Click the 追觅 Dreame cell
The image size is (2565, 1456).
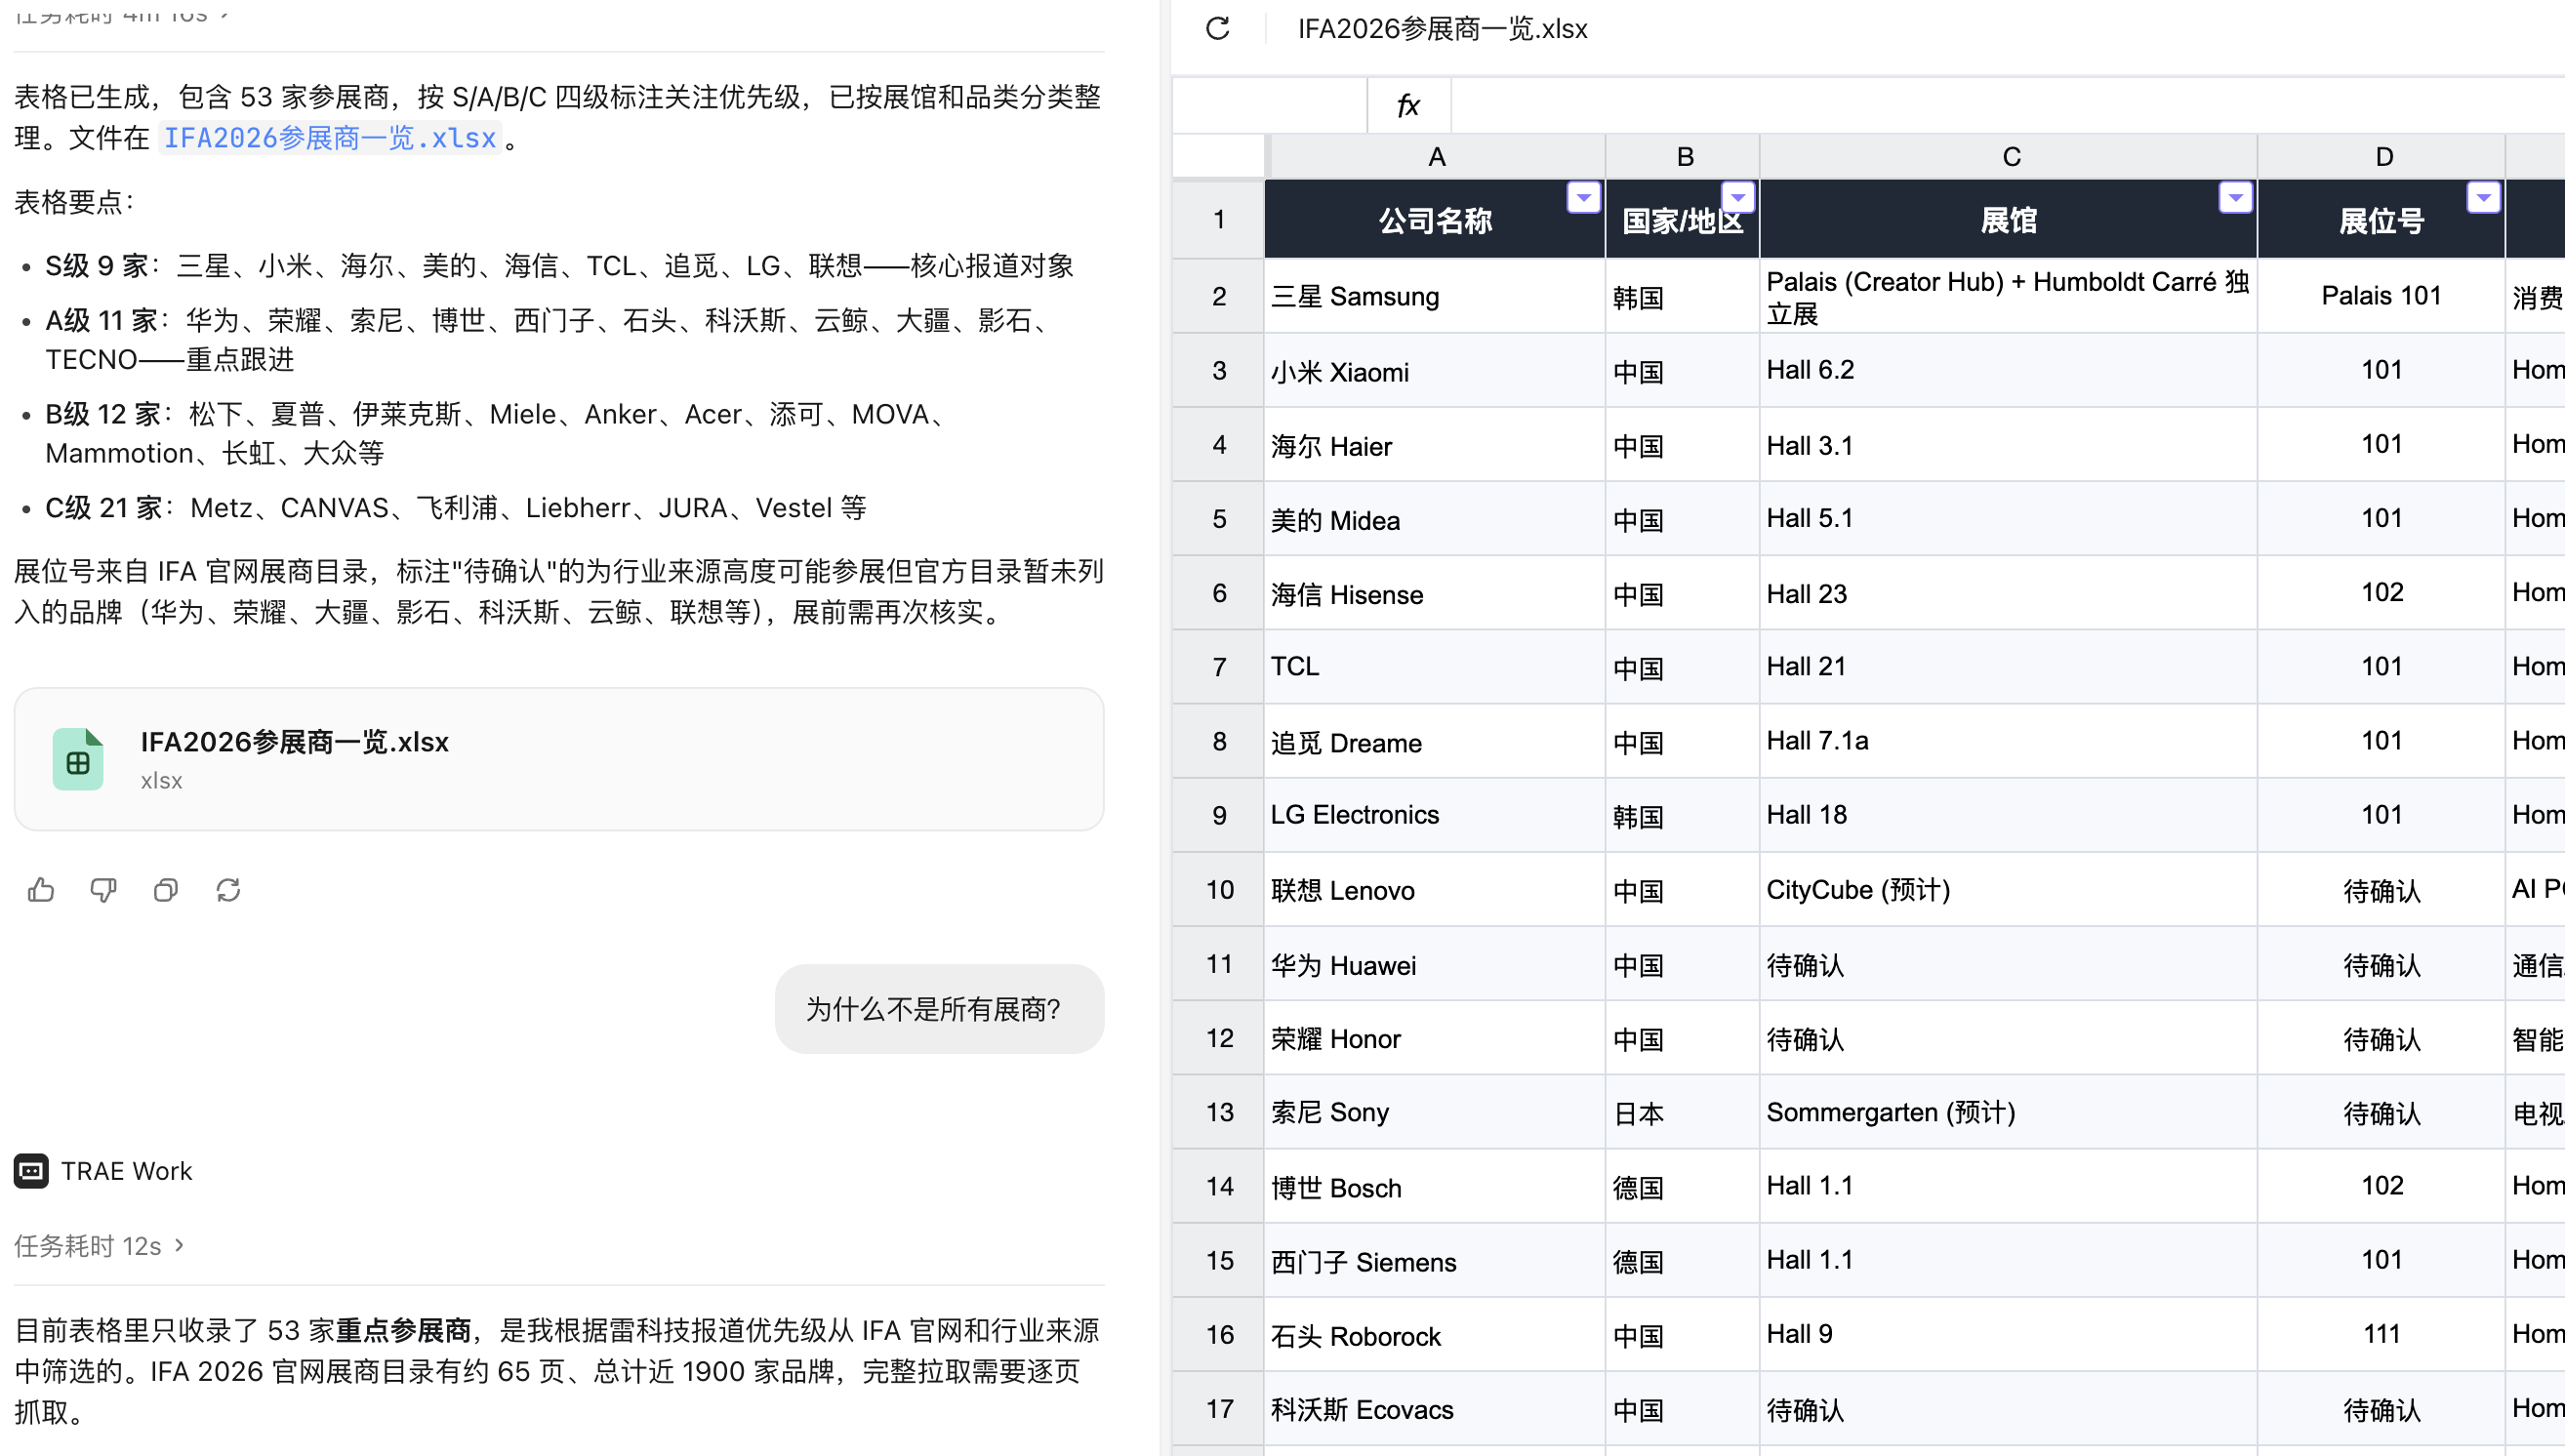click(1435, 742)
